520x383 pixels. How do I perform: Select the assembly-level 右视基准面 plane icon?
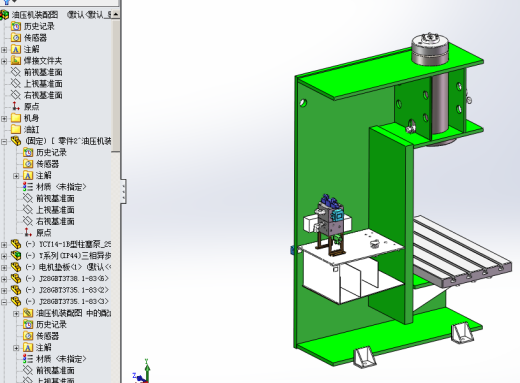tap(16, 95)
